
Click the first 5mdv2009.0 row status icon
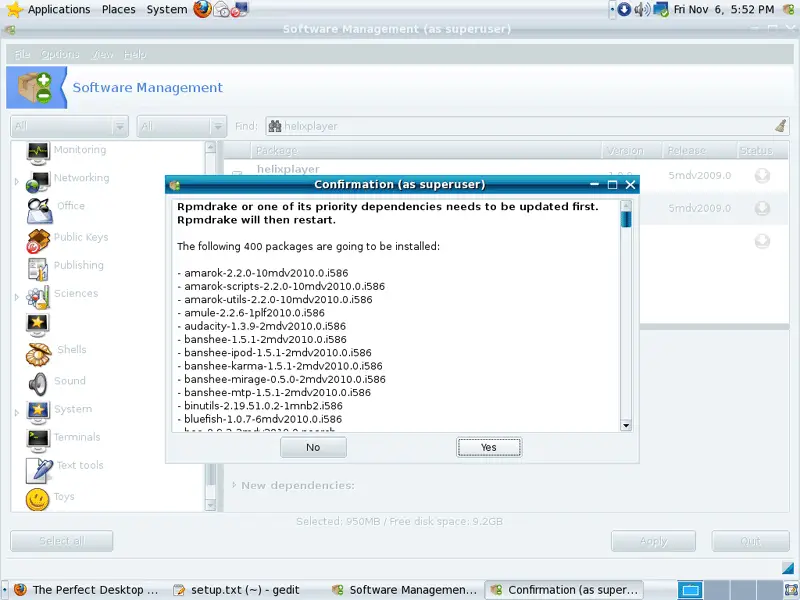(x=762, y=176)
